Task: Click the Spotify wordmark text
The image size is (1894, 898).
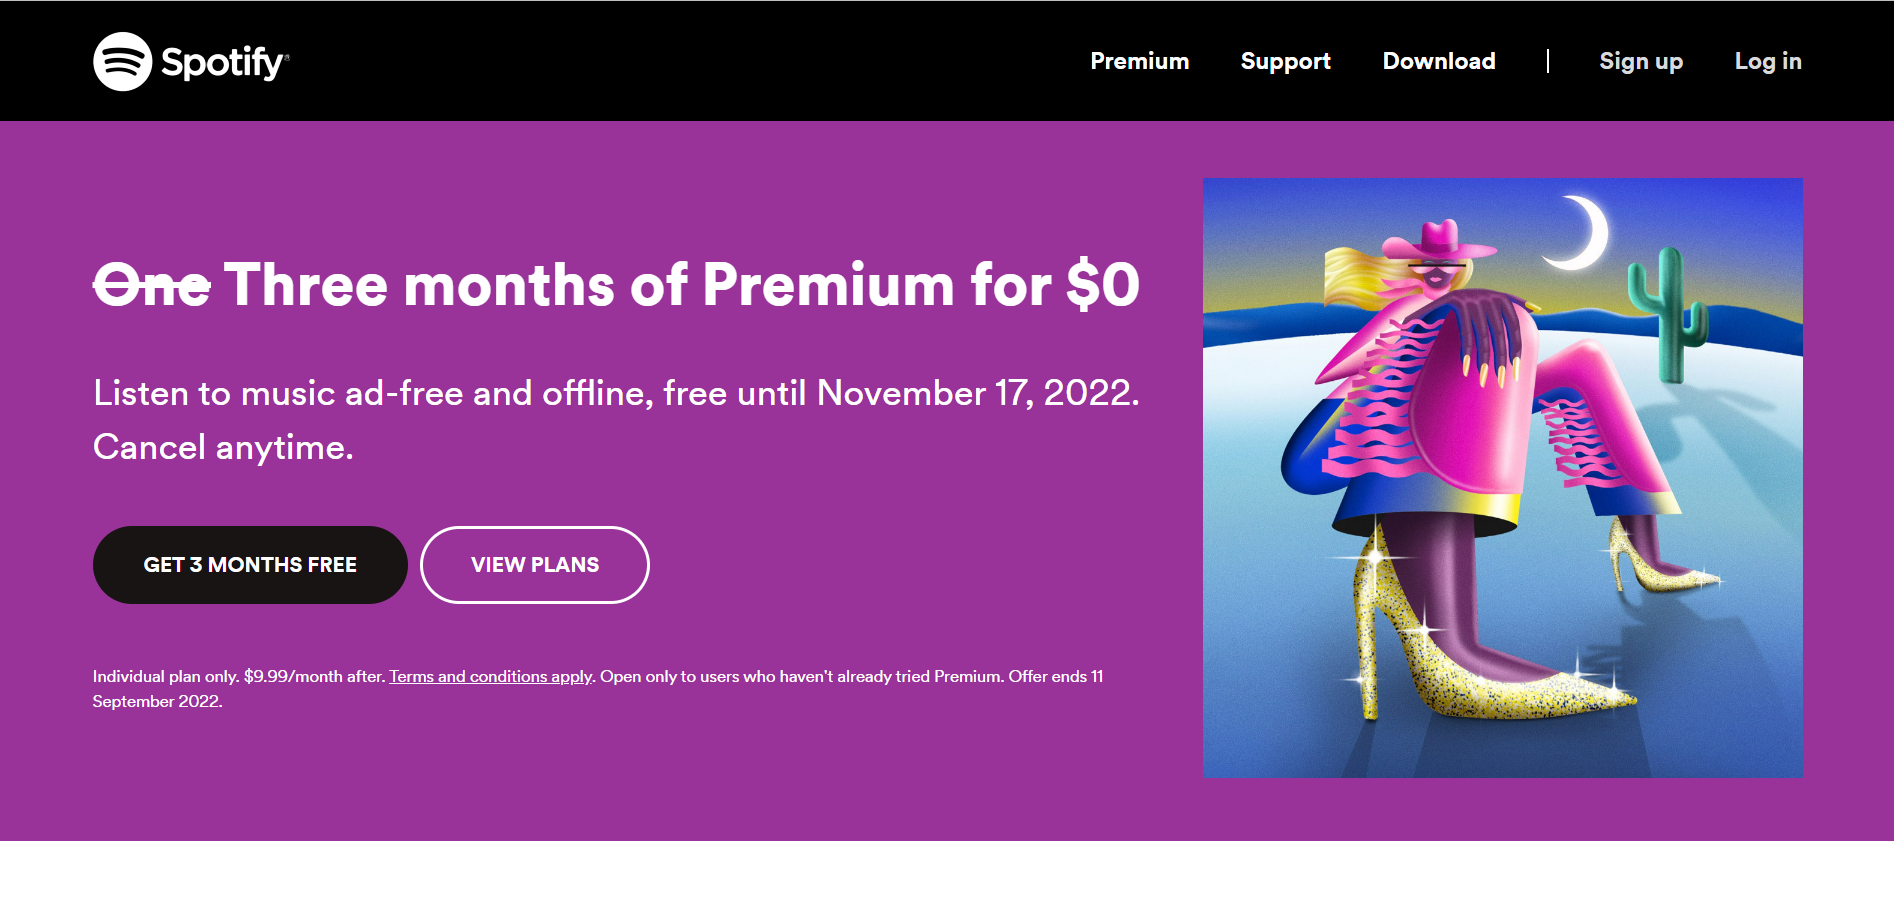Action: [223, 63]
